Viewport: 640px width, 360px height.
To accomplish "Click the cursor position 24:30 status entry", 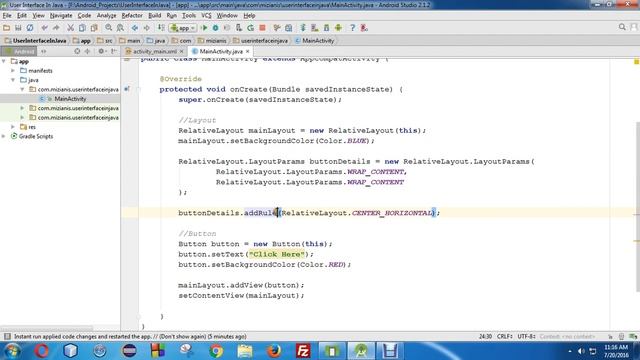I will (x=485, y=337).
